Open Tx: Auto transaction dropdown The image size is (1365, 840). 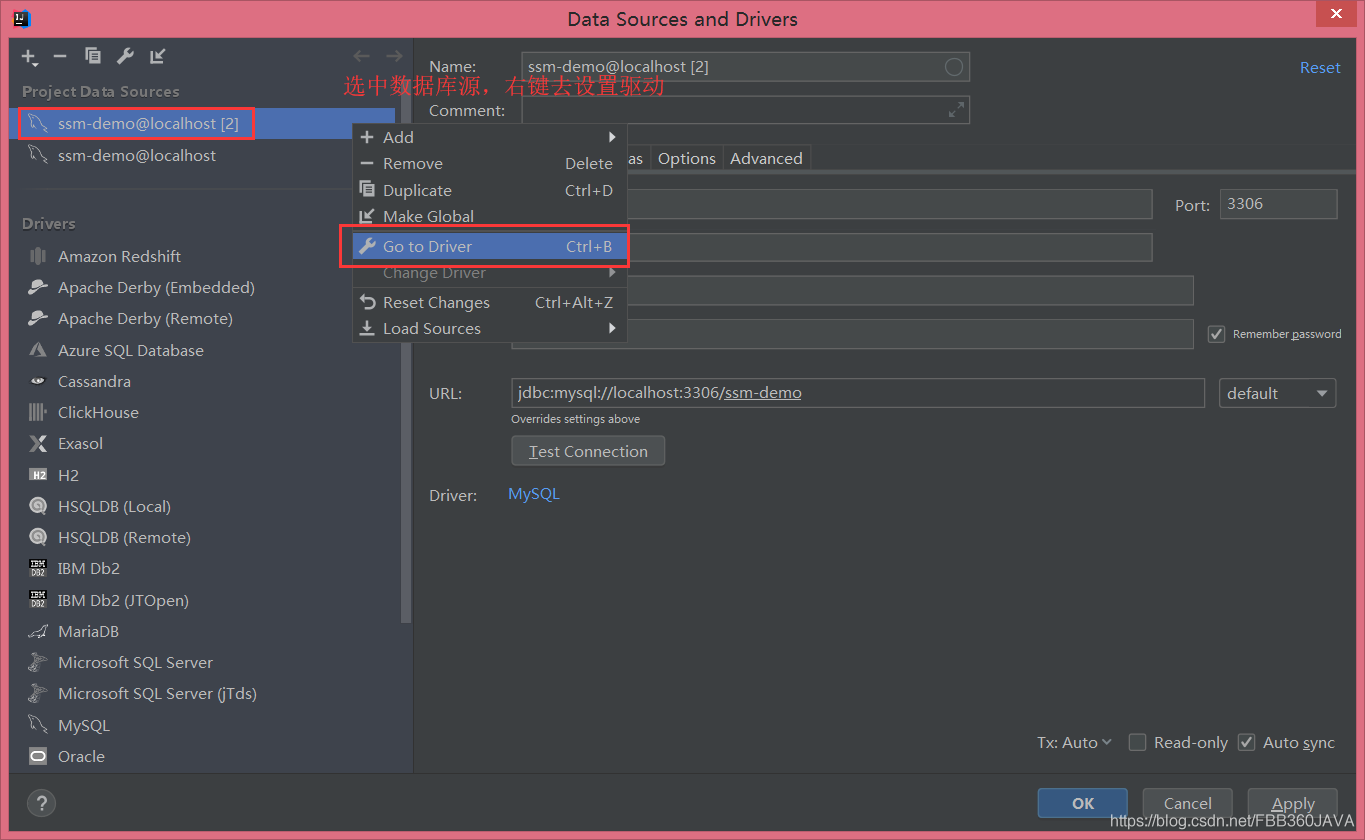(1074, 742)
